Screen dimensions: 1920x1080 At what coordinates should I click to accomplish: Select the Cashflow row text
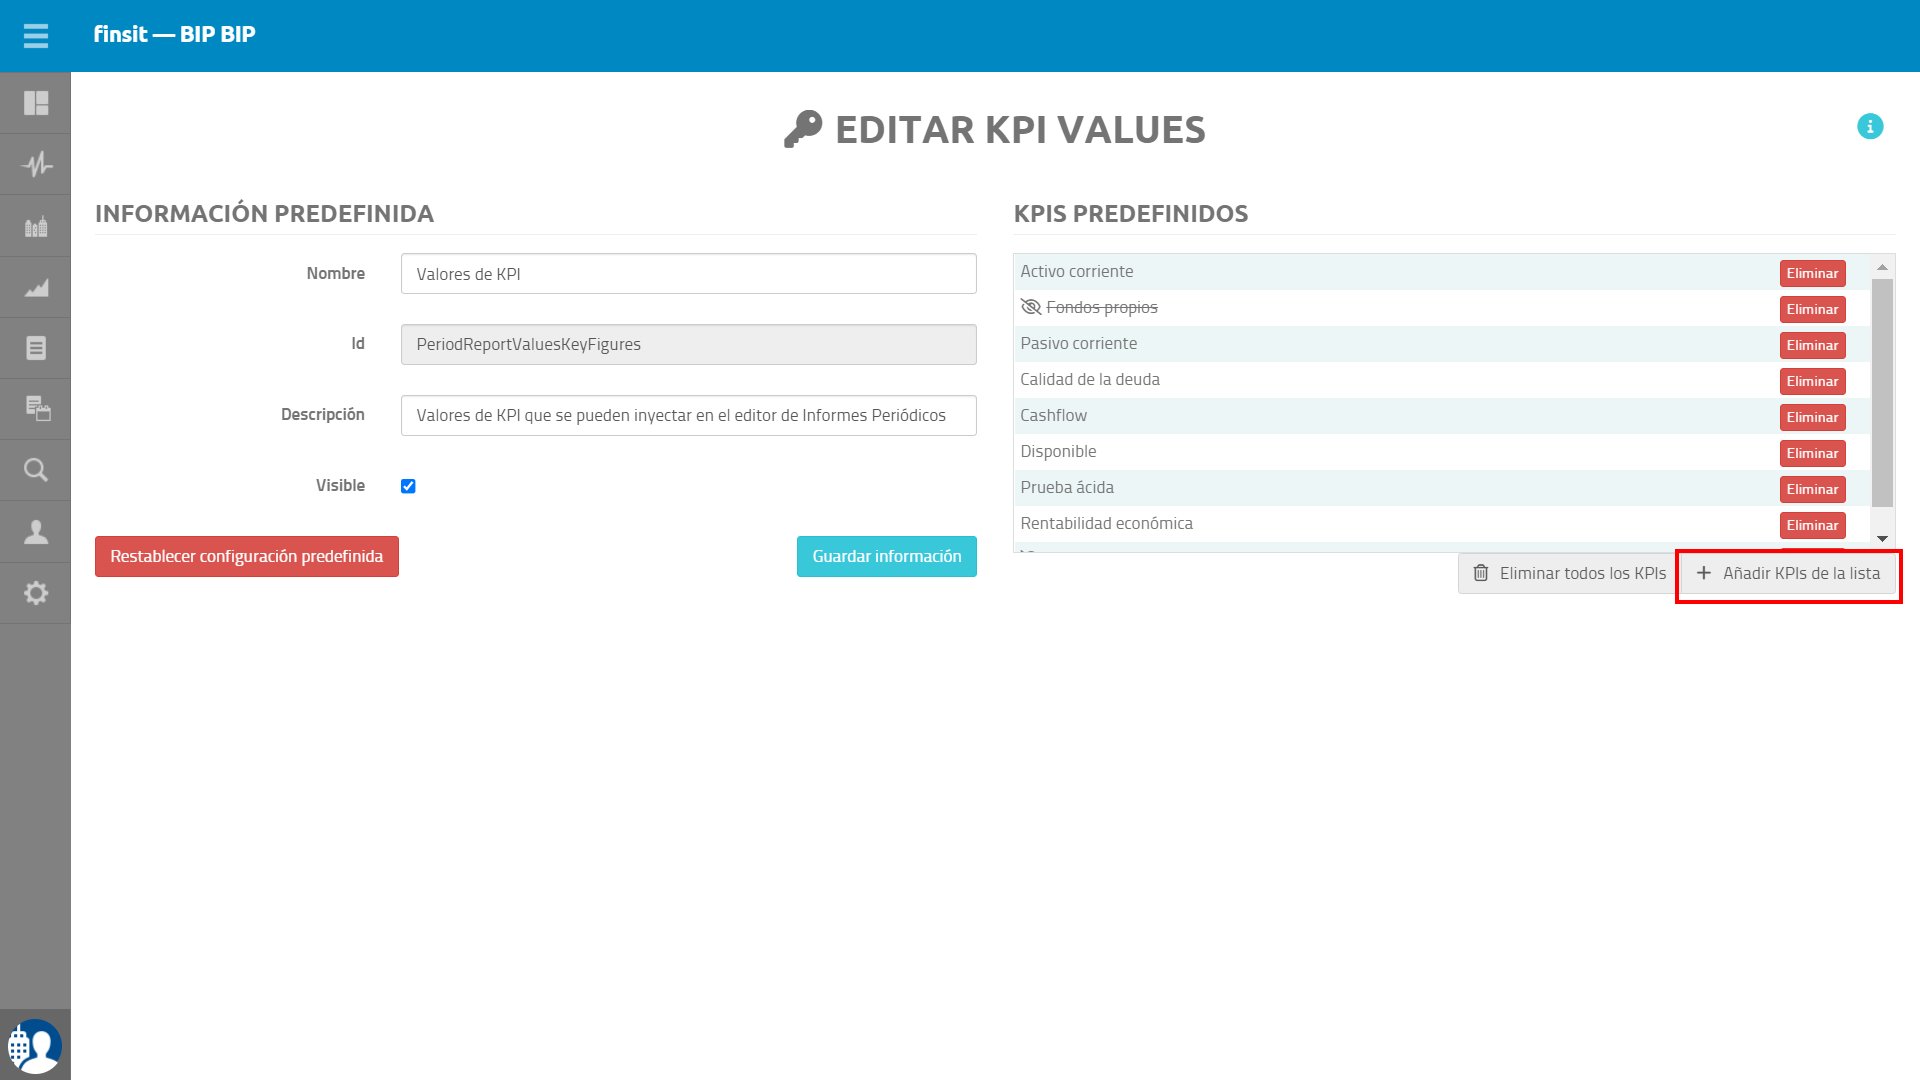click(x=1054, y=415)
